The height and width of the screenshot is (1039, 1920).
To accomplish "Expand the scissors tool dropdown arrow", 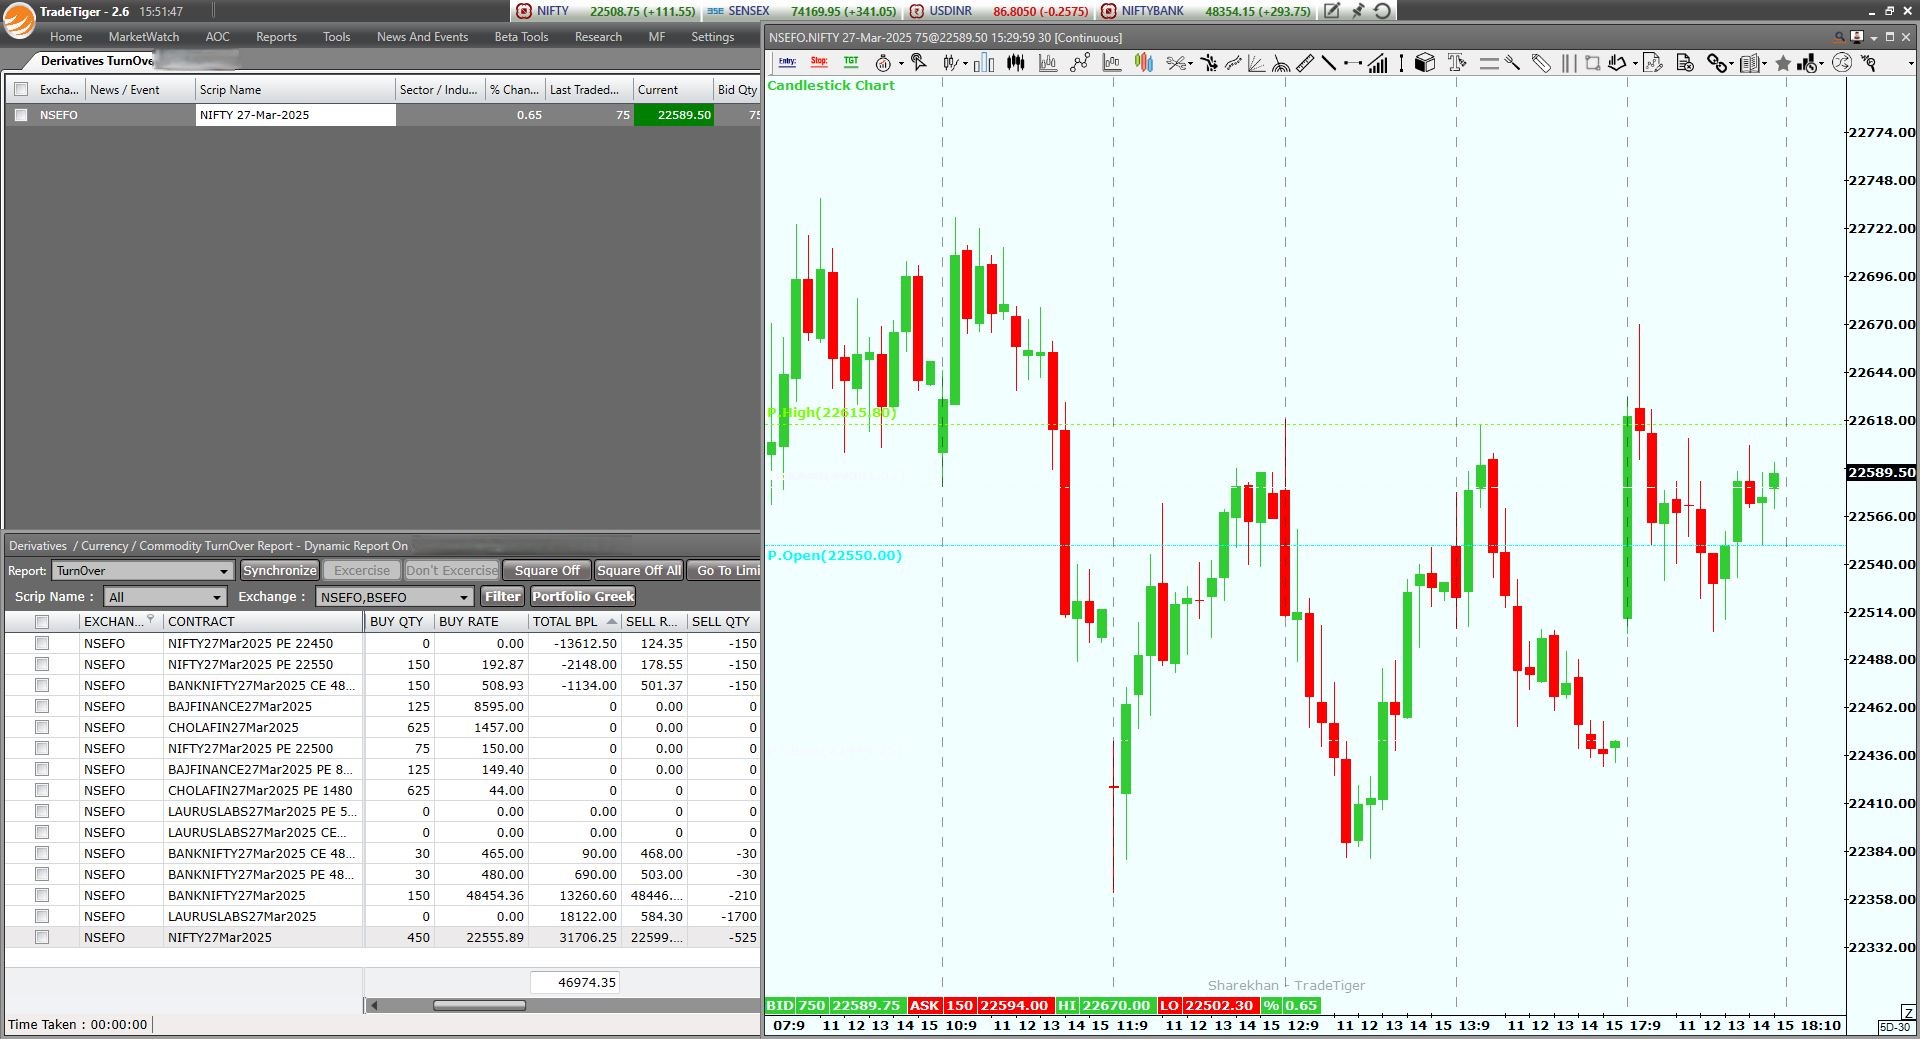I will click(1190, 63).
